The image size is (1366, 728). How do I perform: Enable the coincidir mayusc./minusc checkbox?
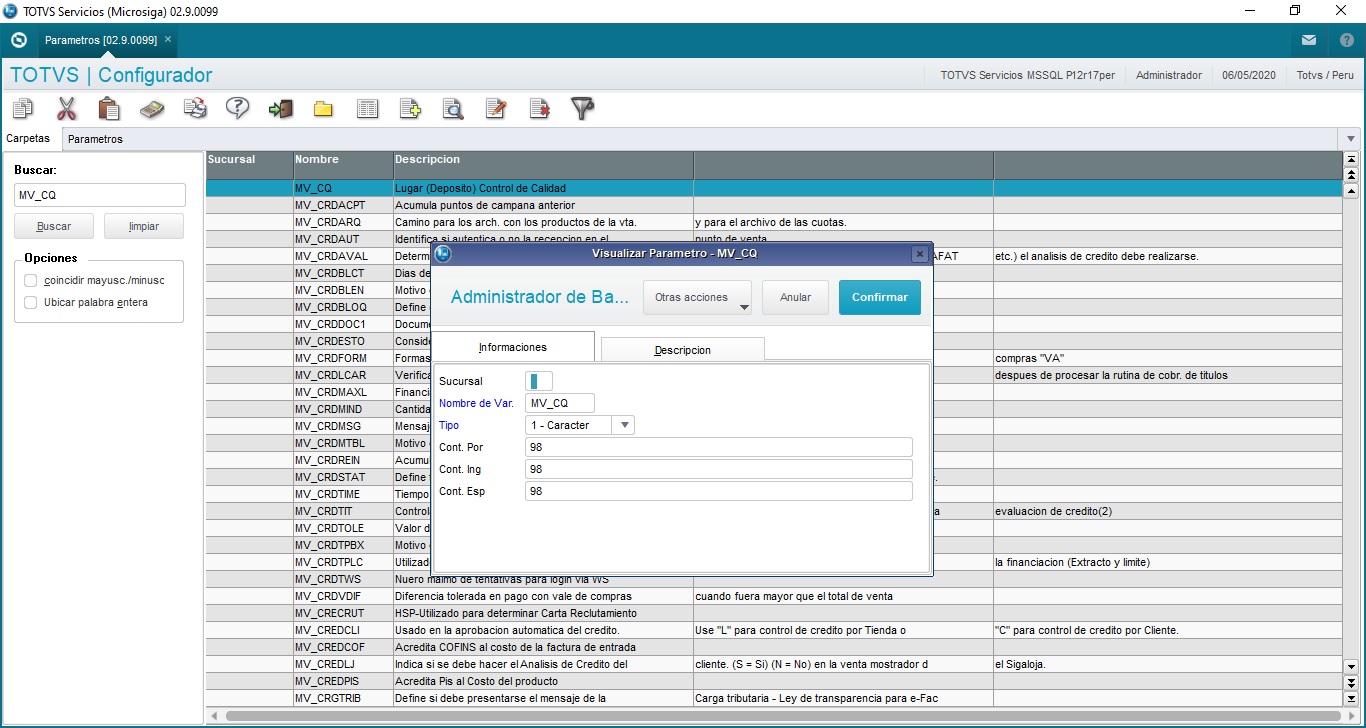31,280
